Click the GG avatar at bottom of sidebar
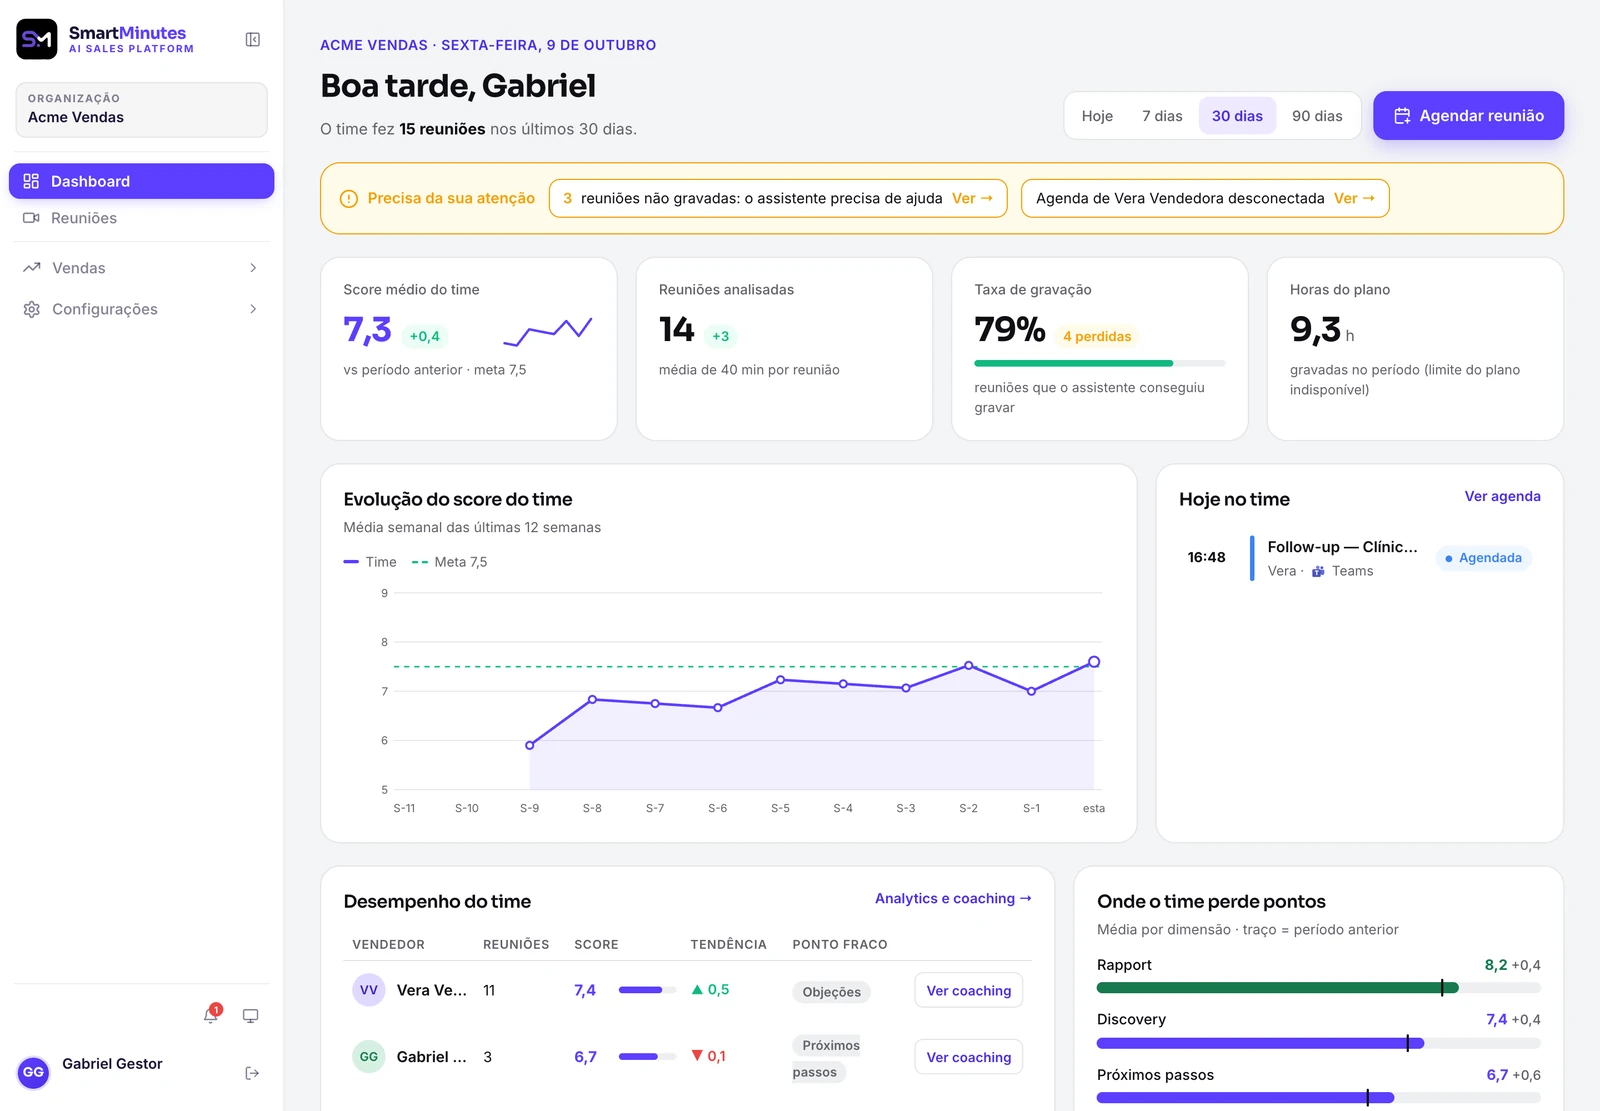Screen dimensions: 1600x1111 34,1072
